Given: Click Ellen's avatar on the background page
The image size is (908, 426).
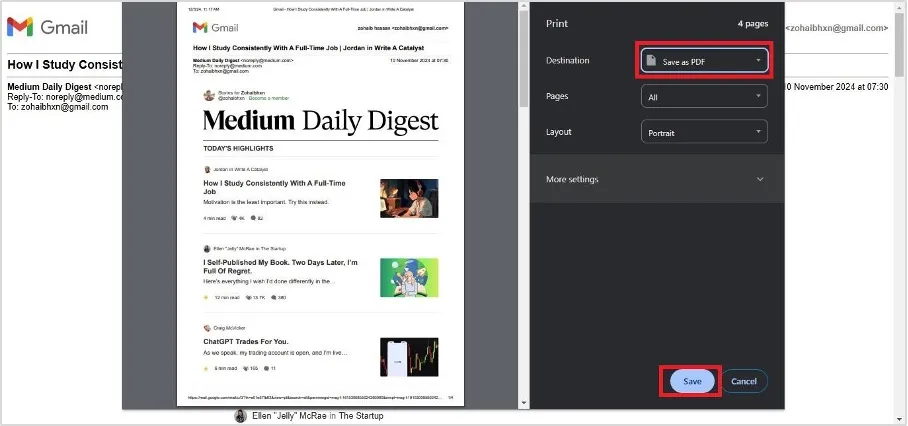Looking at the screenshot, I should 240,416.
